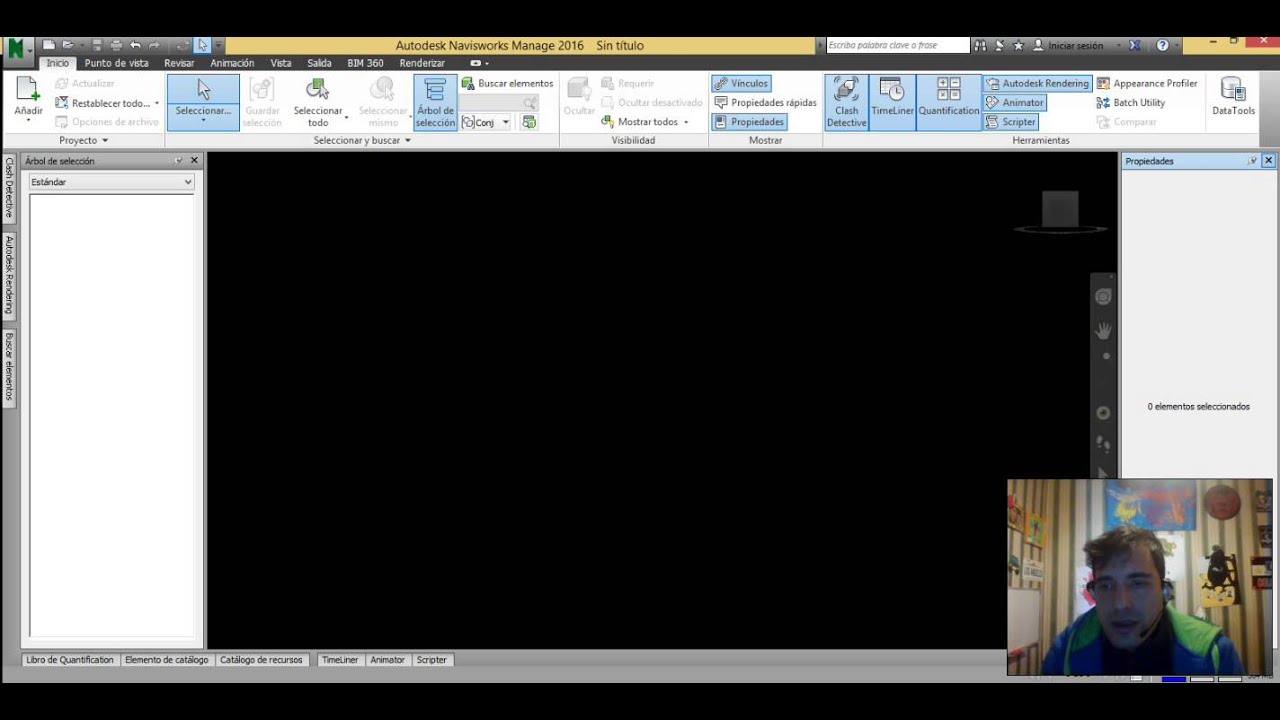The width and height of the screenshot is (1280, 720).
Task: Switch to the Revisar tab
Action: [179, 63]
